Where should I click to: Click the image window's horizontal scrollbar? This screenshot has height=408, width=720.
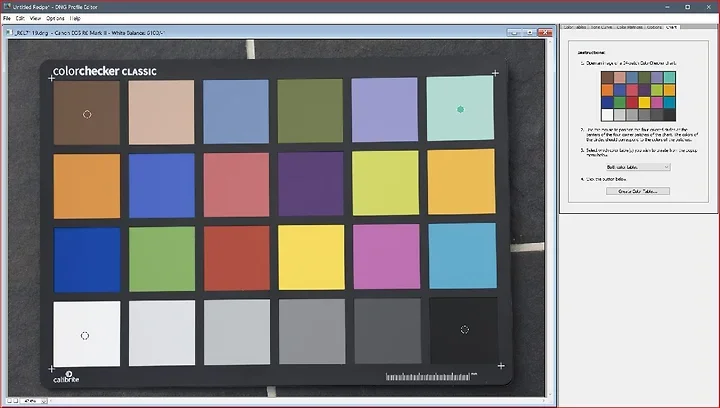tap(297, 401)
